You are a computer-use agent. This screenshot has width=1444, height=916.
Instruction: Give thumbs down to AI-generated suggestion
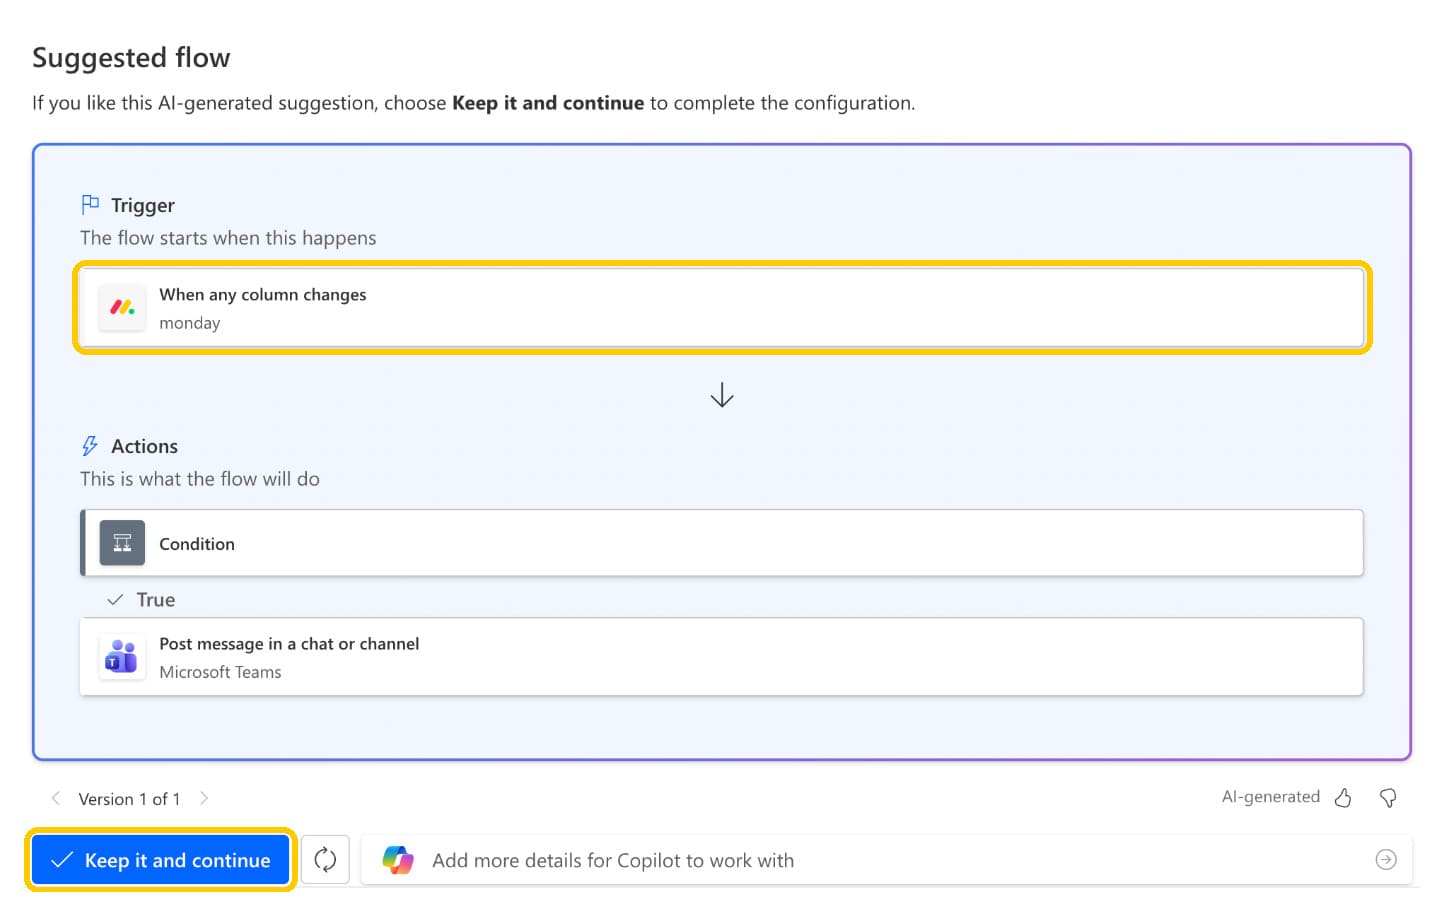1388,798
